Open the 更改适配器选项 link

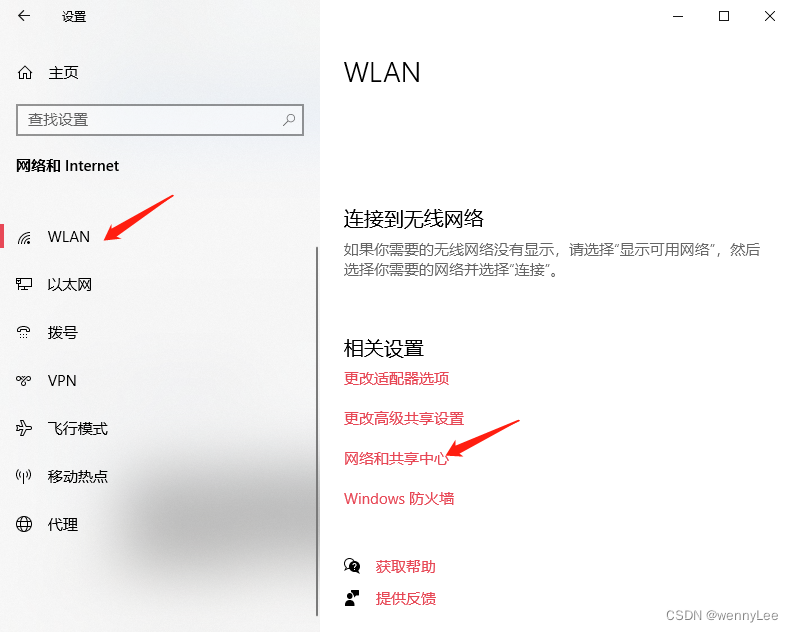[x=396, y=378]
